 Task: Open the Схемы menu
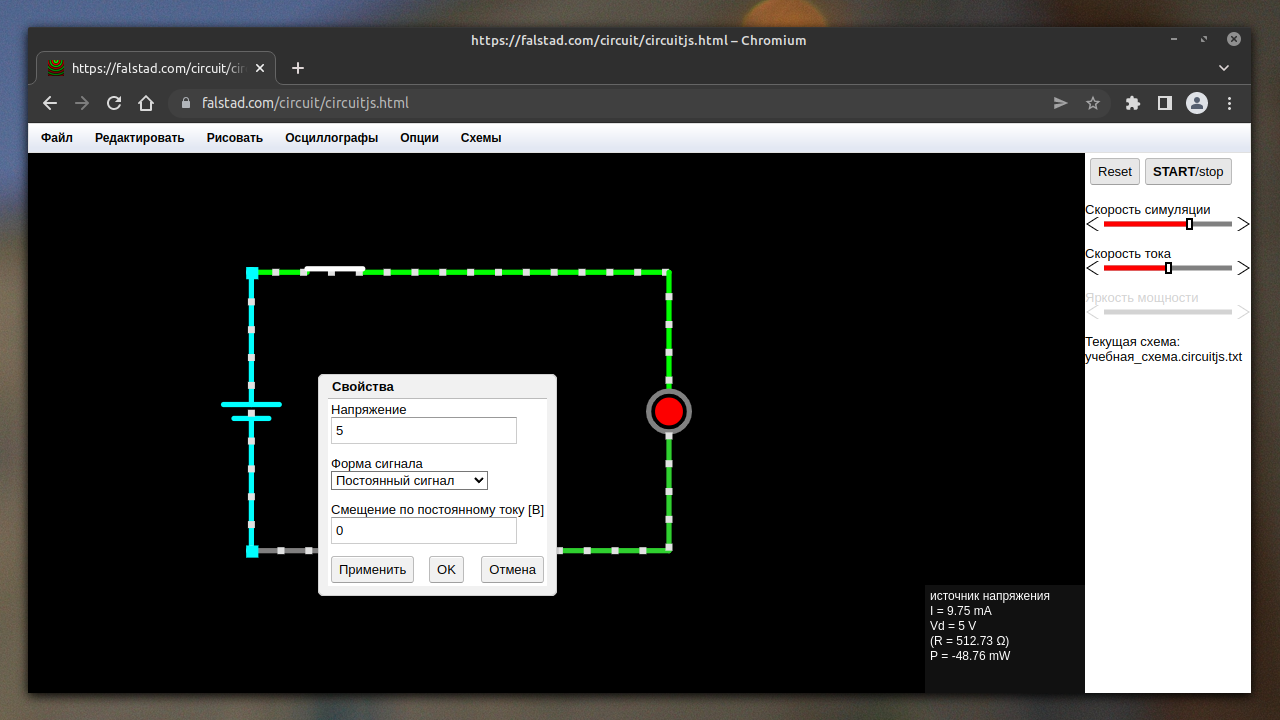481,138
